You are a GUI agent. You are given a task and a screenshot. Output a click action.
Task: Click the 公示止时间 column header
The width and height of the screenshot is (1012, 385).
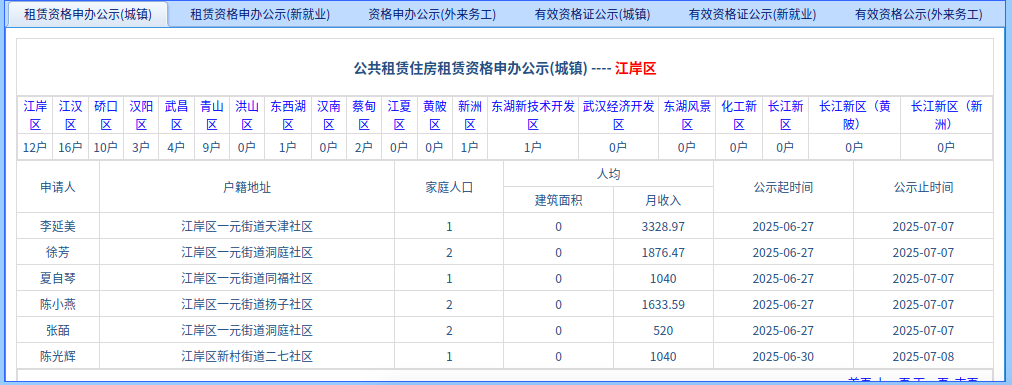(x=923, y=188)
